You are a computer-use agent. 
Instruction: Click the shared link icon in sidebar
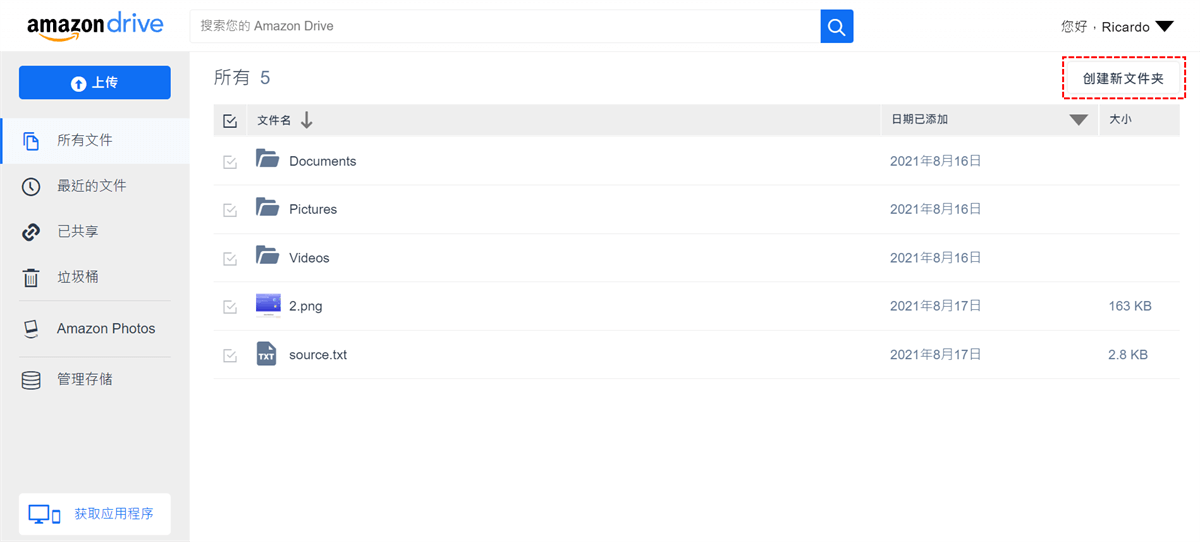point(31,232)
